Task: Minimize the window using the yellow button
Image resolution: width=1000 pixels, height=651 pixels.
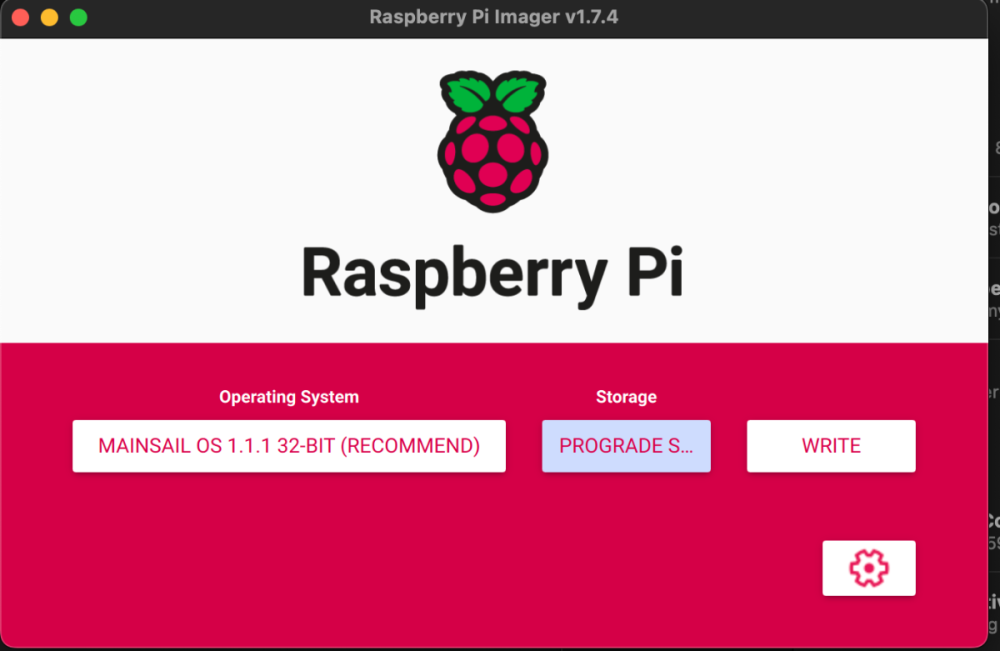Action: tap(50, 17)
